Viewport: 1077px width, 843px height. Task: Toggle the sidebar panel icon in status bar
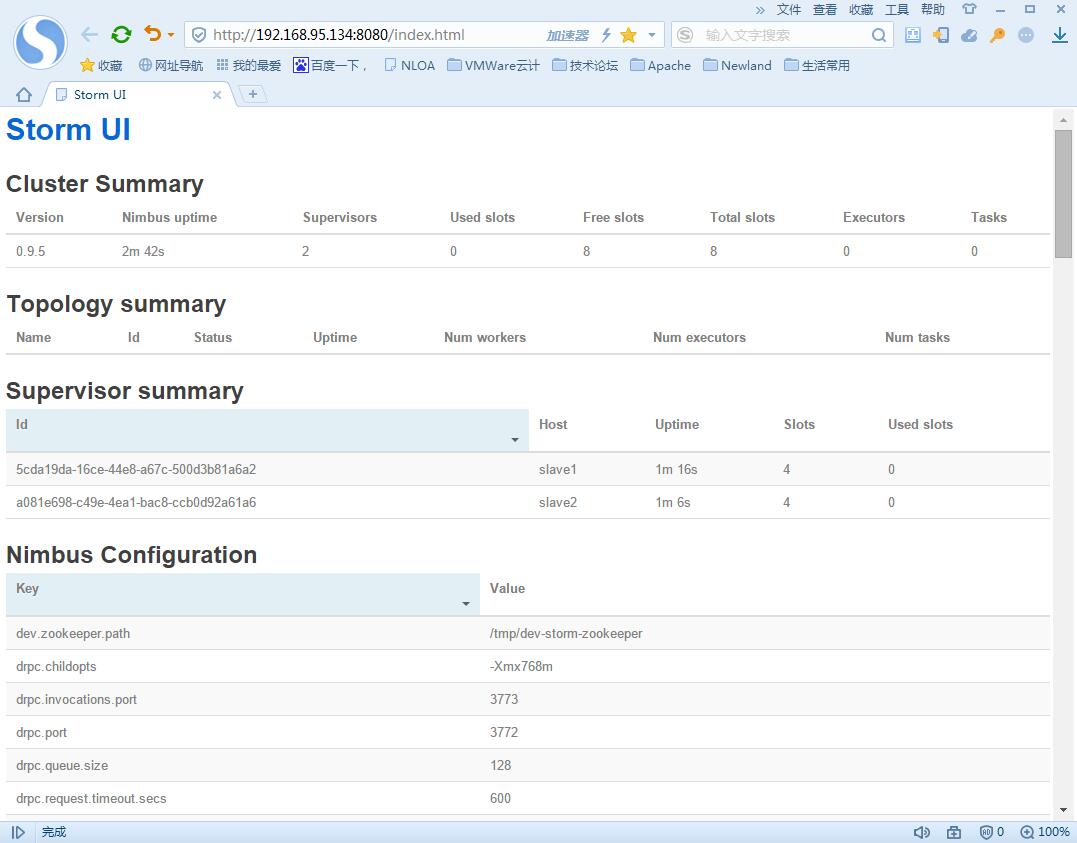(x=18, y=832)
